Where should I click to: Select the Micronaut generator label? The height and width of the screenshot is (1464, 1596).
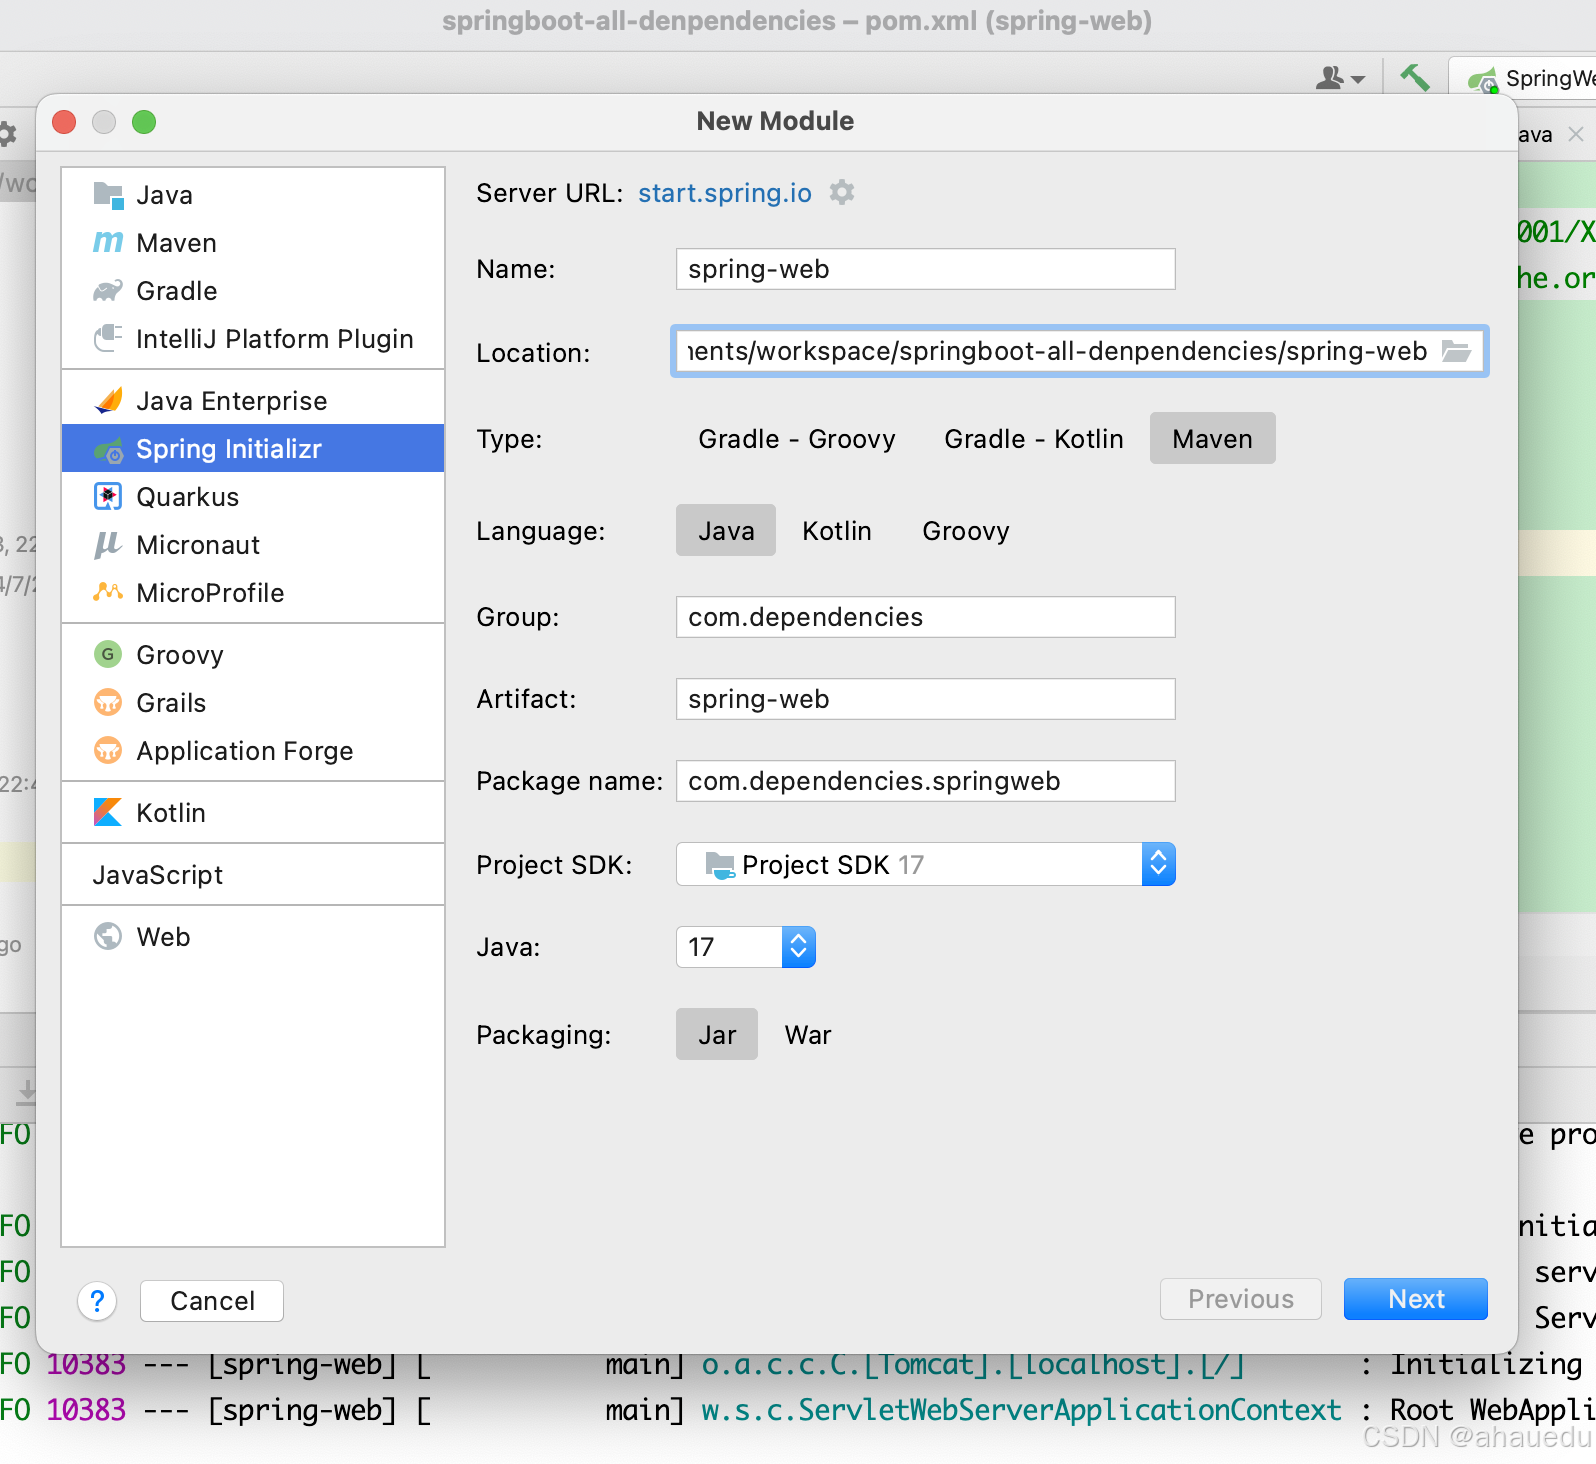point(198,545)
